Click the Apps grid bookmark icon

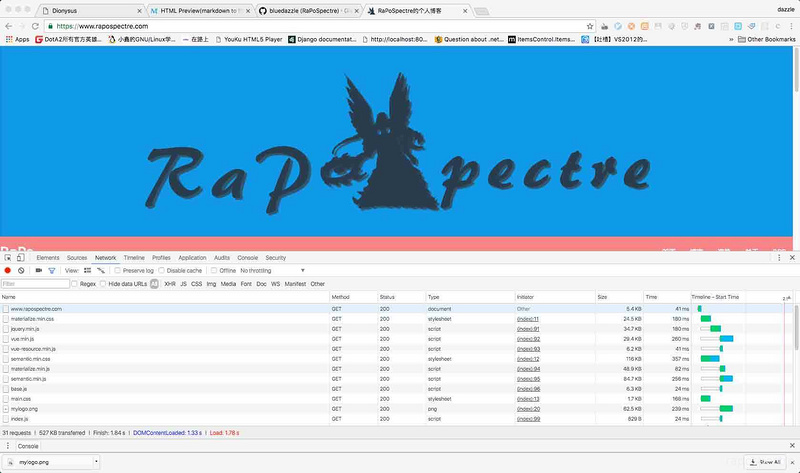click(x=9, y=39)
